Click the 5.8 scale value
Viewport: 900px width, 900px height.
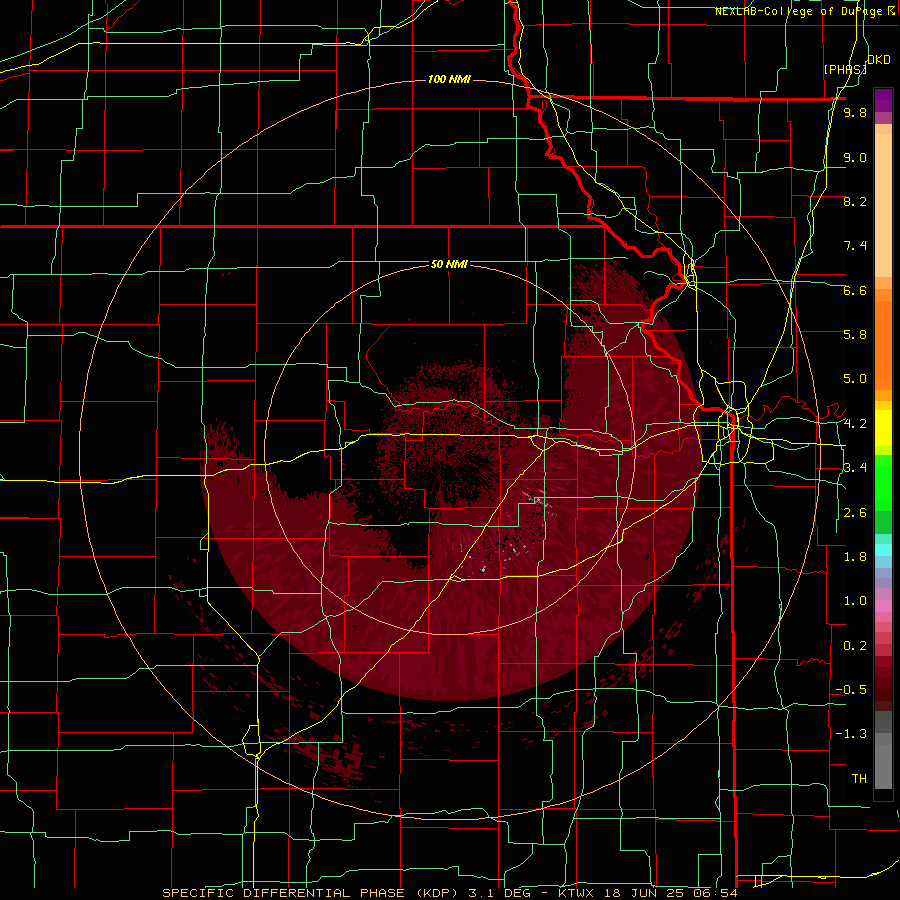(x=855, y=335)
